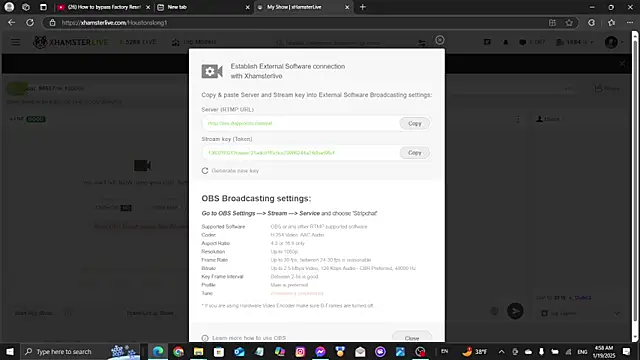Open the tokens balance dropdown
The height and width of the screenshot is (360, 640).
click(x=575, y=42)
